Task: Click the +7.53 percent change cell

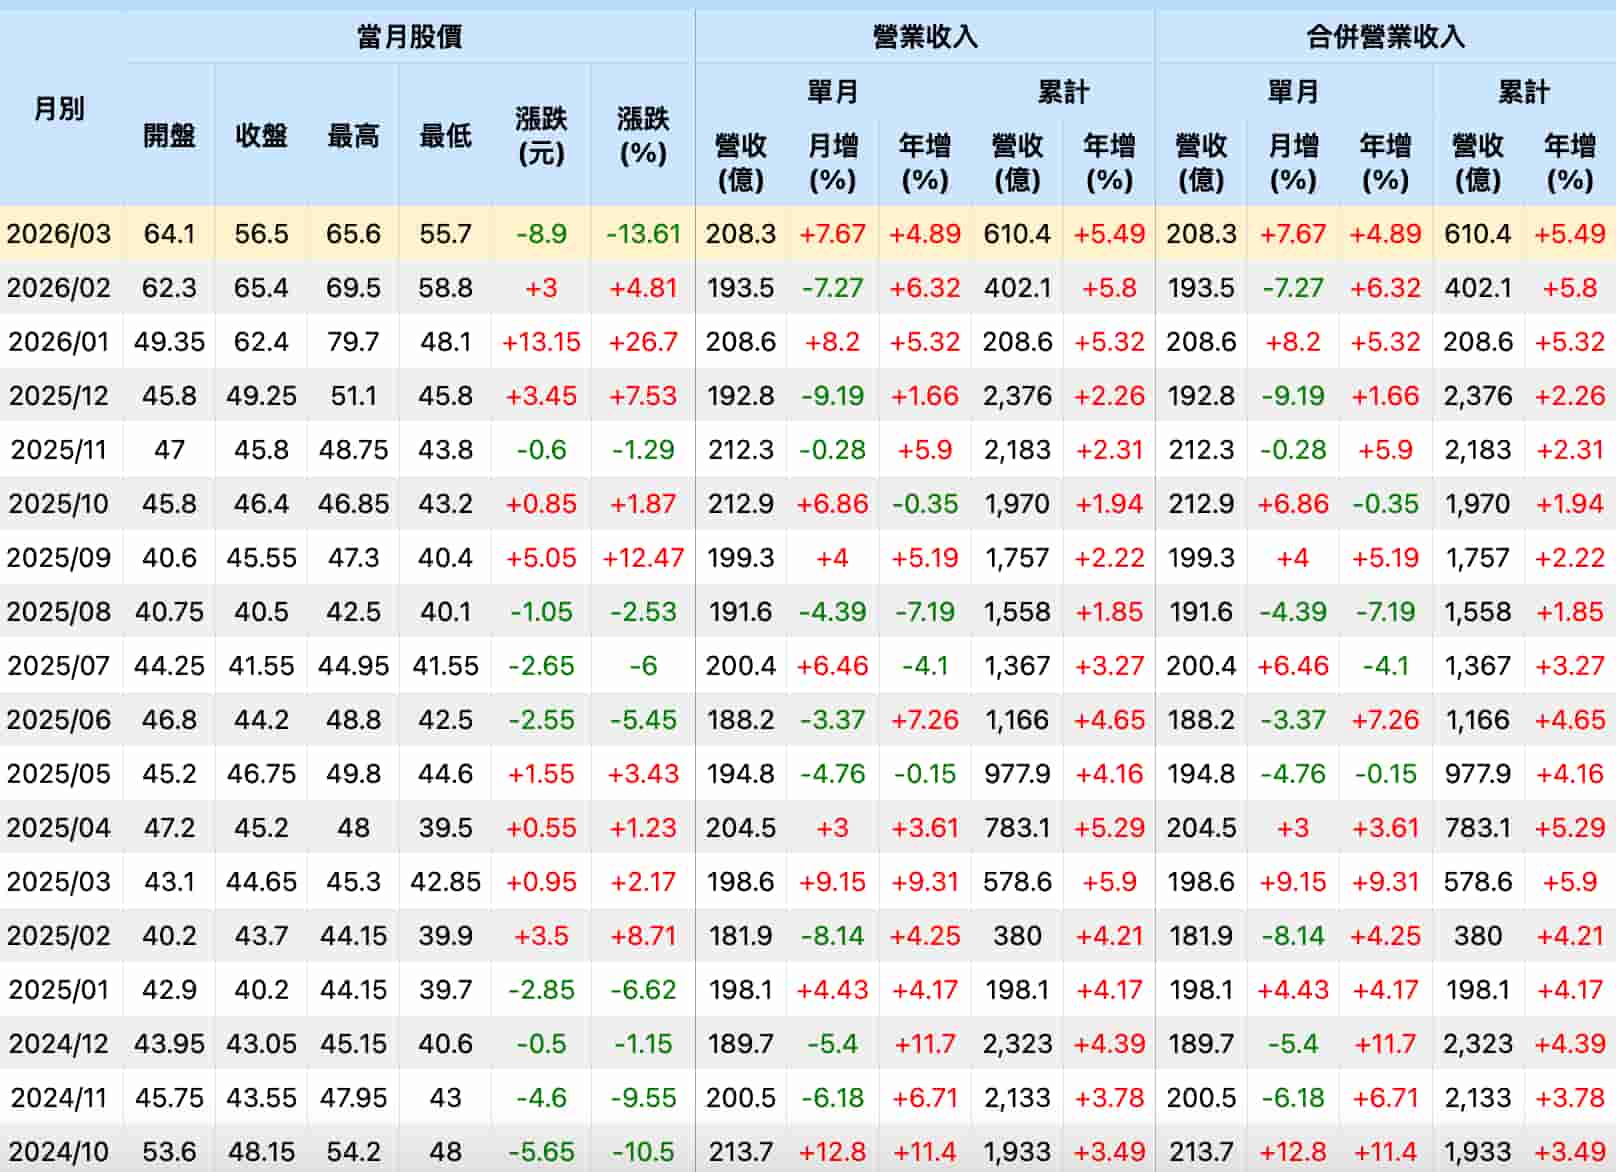Action: (643, 396)
